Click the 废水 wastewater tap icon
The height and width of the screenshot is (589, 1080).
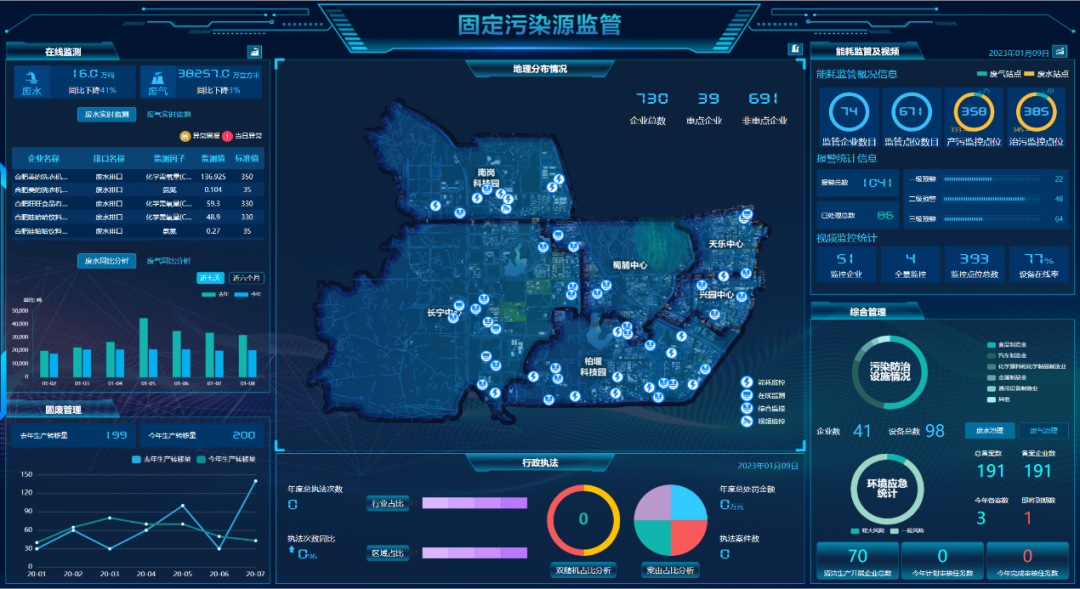click(x=32, y=78)
